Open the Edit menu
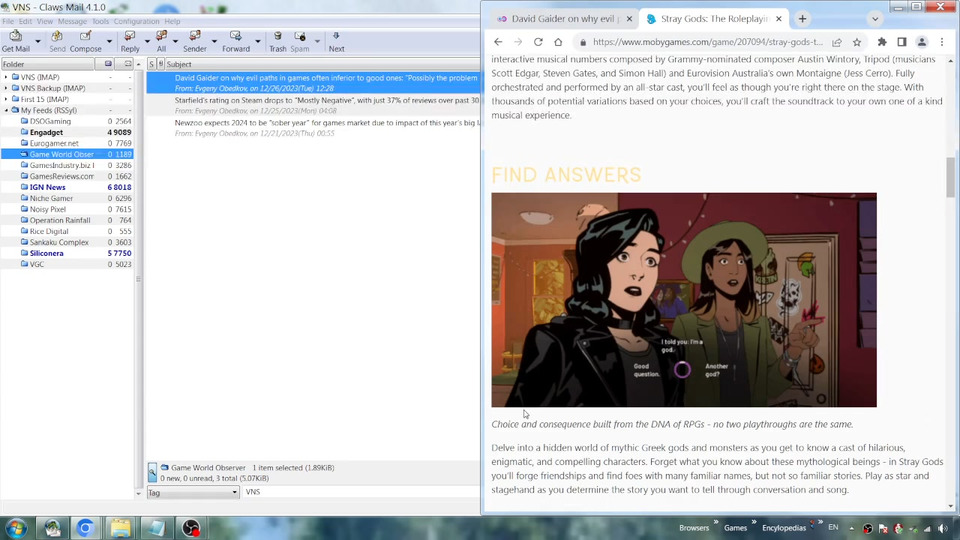The height and width of the screenshot is (540, 960). pos(25,21)
